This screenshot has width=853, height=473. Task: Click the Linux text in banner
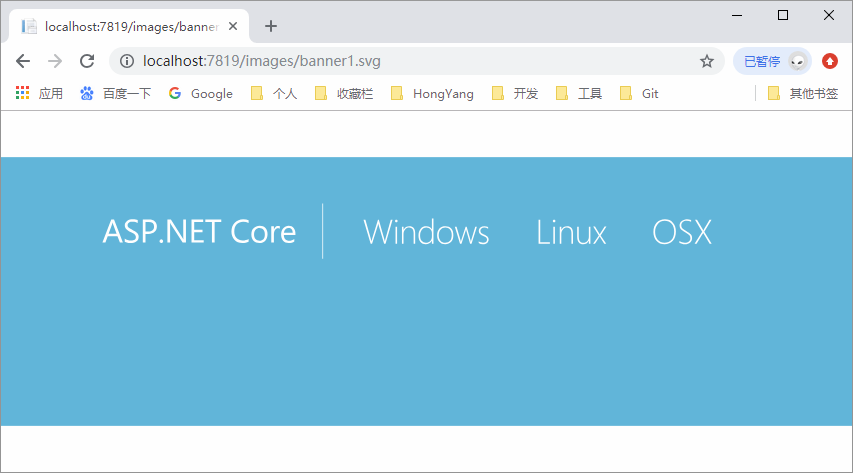tap(571, 232)
